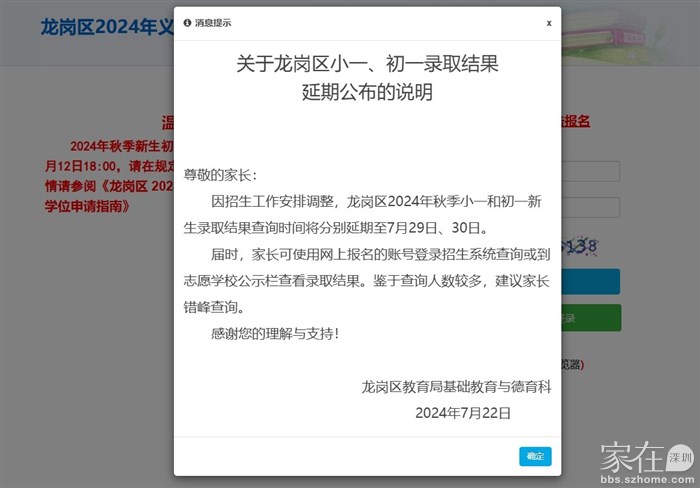Click the first login input field
The image size is (700, 488).
click(x=591, y=171)
